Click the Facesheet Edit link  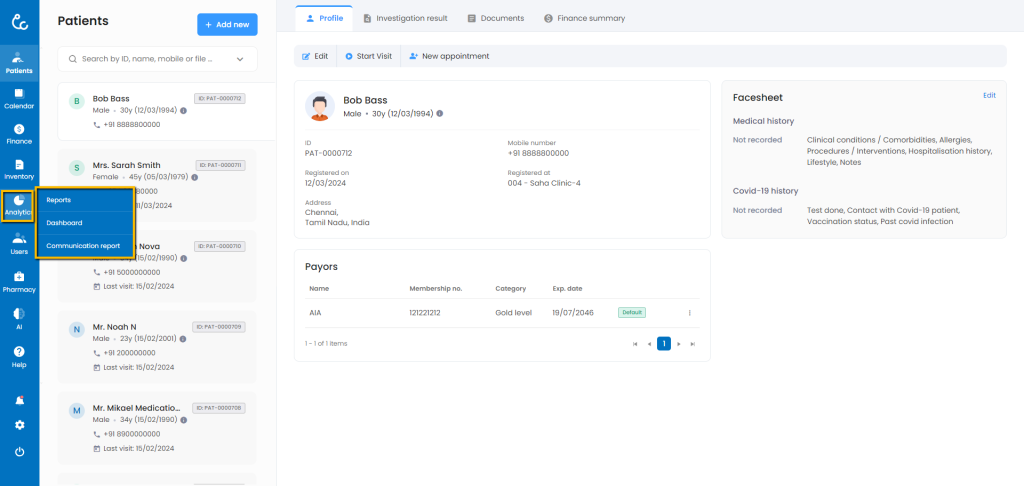point(989,96)
